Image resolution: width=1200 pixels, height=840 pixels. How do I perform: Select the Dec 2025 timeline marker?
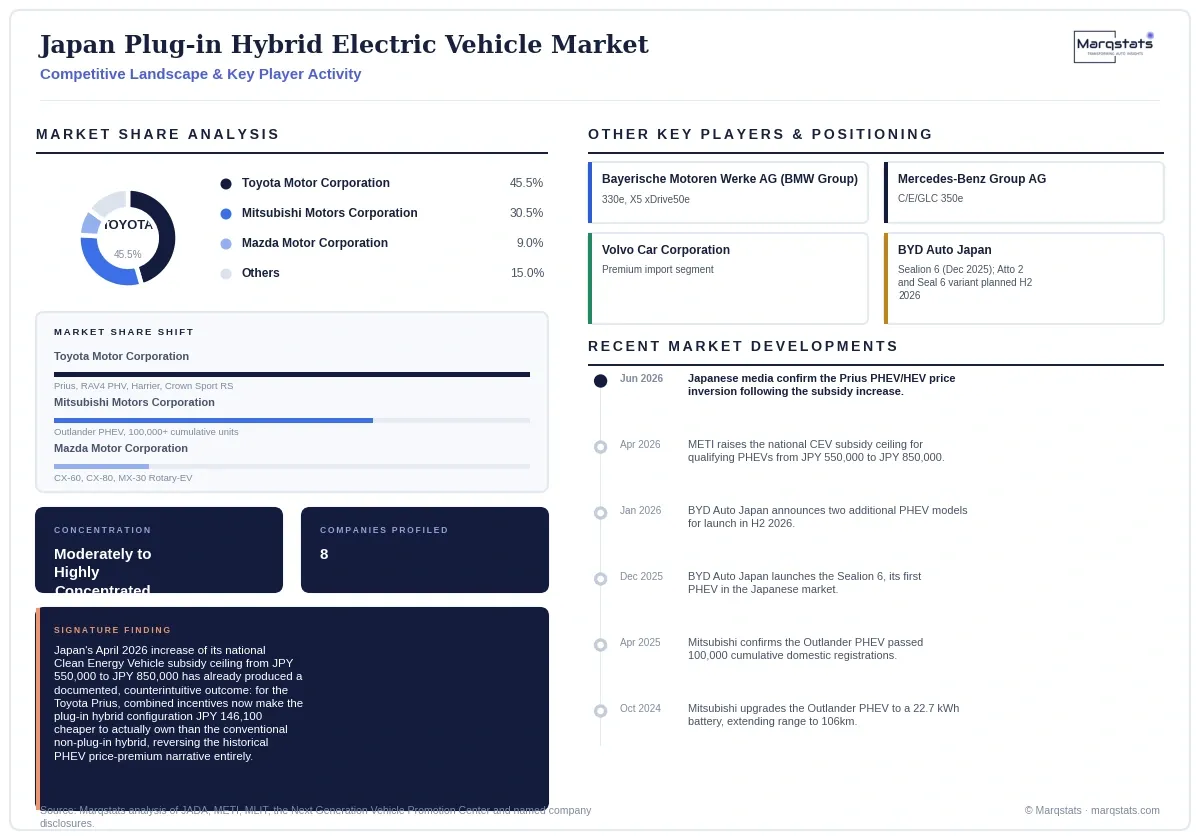pyautogui.click(x=600, y=579)
